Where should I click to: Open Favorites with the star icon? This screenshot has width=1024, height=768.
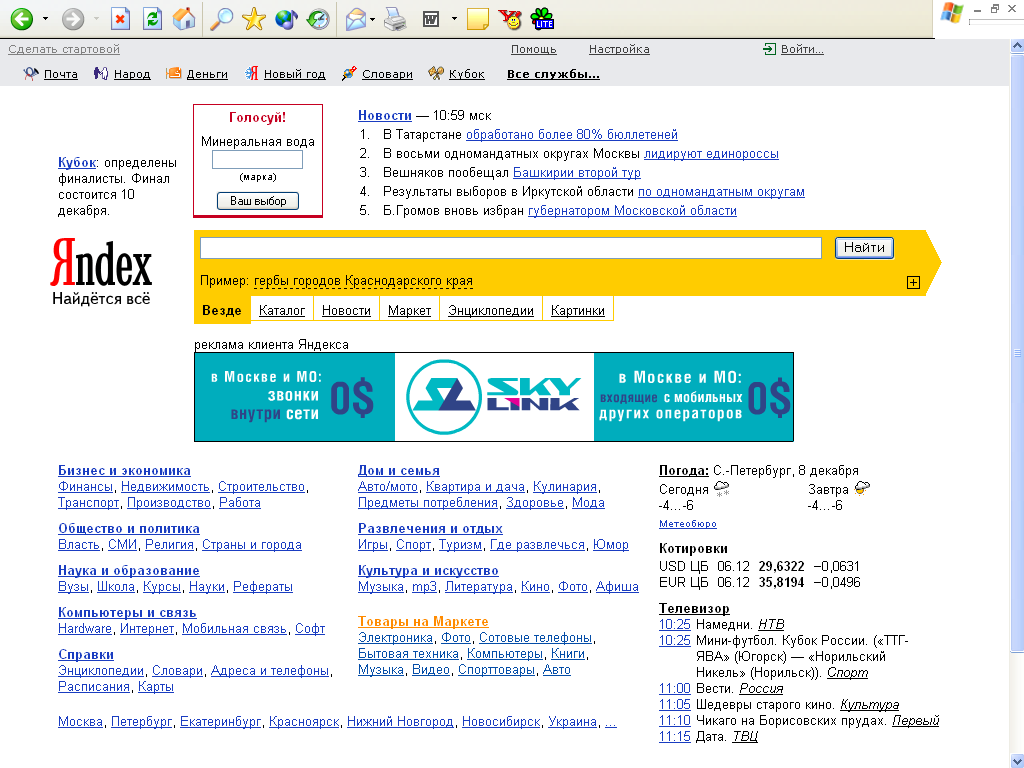[253, 19]
